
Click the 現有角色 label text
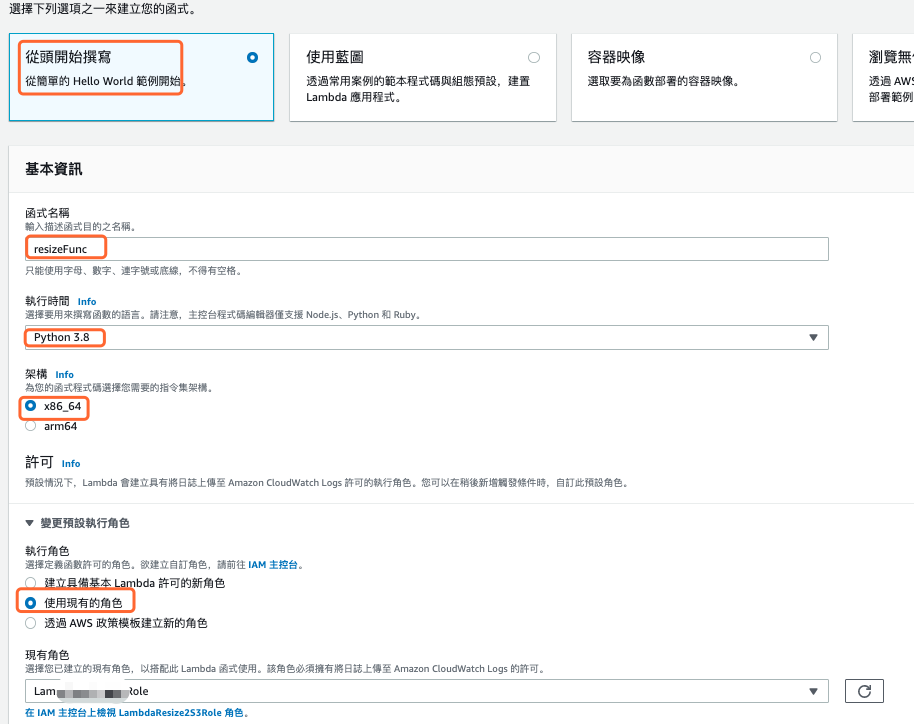(47, 655)
